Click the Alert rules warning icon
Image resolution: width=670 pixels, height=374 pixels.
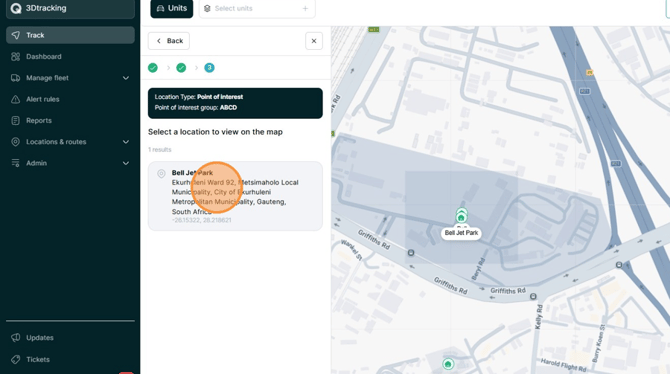(15, 99)
